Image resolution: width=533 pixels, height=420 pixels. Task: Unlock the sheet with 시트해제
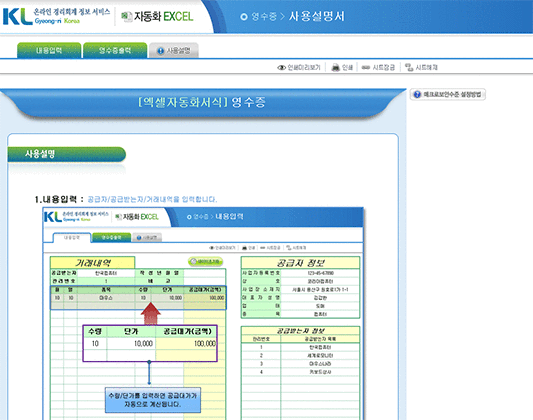click(x=421, y=67)
